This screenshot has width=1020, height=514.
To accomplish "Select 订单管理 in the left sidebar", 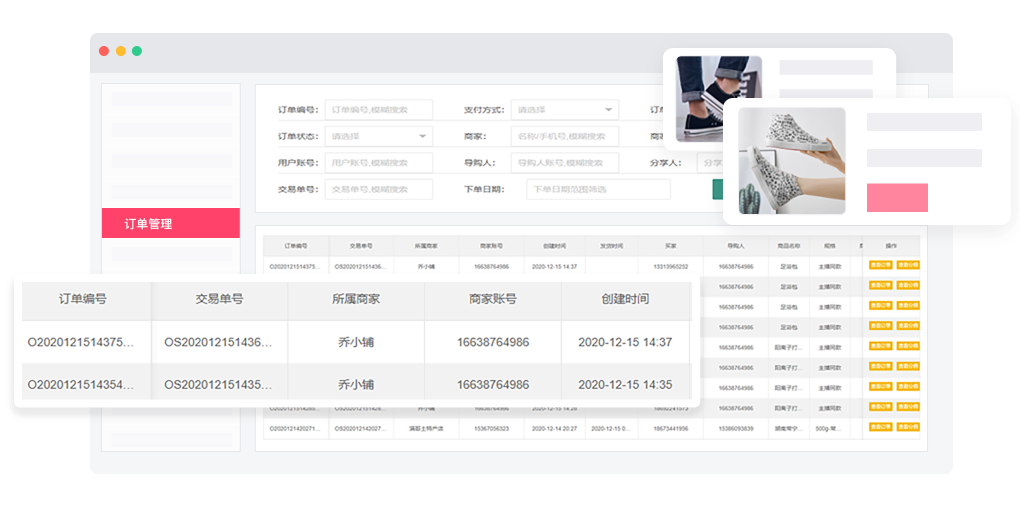I will pyautogui.click(x=170, y=223).
